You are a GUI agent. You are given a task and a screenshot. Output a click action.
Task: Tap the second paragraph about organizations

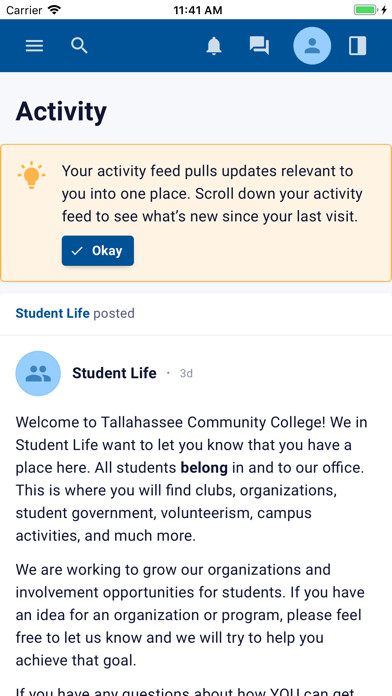pyautogui.click(x=190, y=615)
